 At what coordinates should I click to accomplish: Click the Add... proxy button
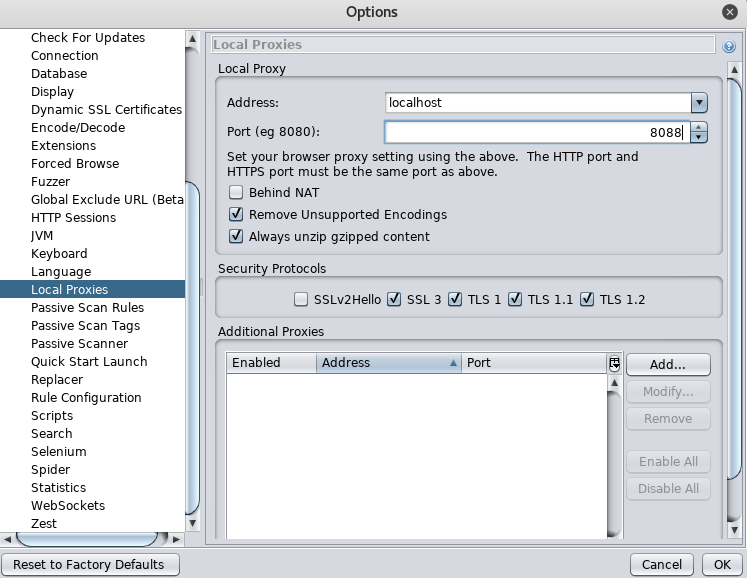pyautogui.click(x=668, y=365)
